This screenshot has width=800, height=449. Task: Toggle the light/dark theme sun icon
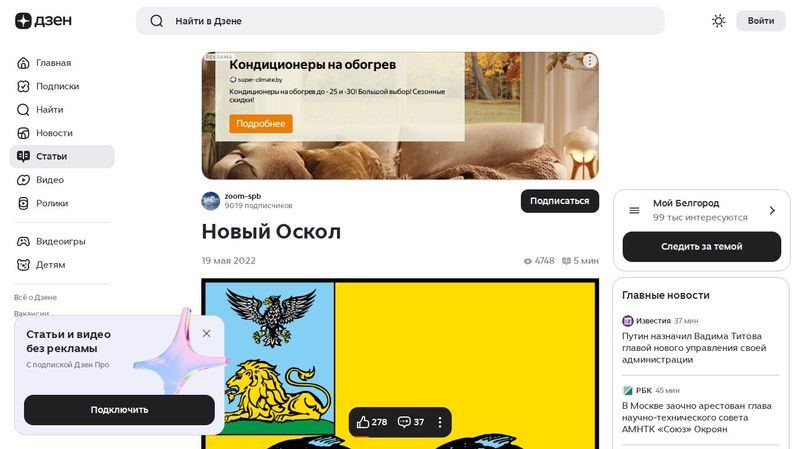point(718,21)
